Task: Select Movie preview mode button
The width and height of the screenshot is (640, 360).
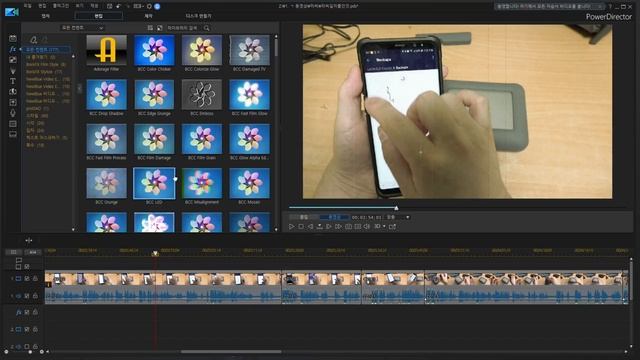Action: click(334, 217)
